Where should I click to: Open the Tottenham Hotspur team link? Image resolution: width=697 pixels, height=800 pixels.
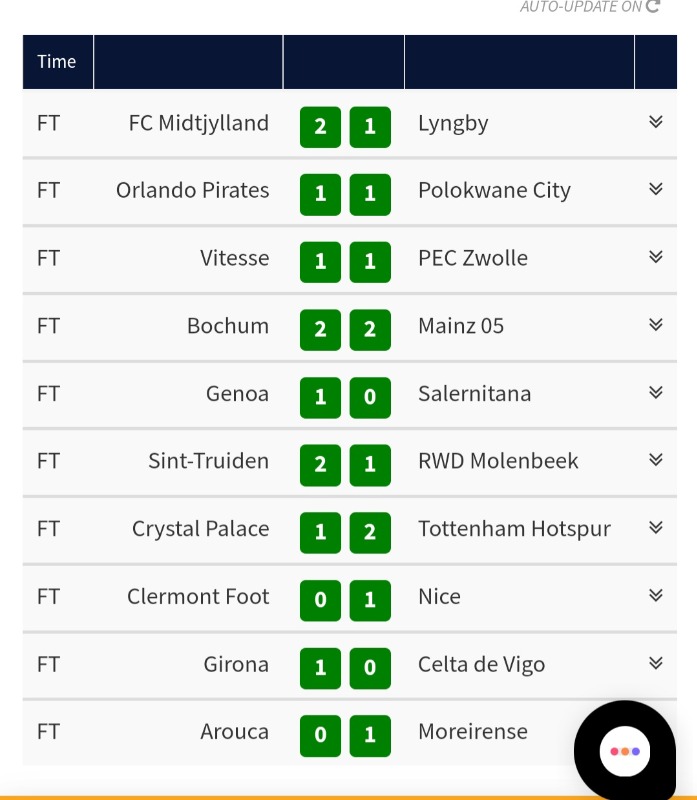(x=514, y=529)
